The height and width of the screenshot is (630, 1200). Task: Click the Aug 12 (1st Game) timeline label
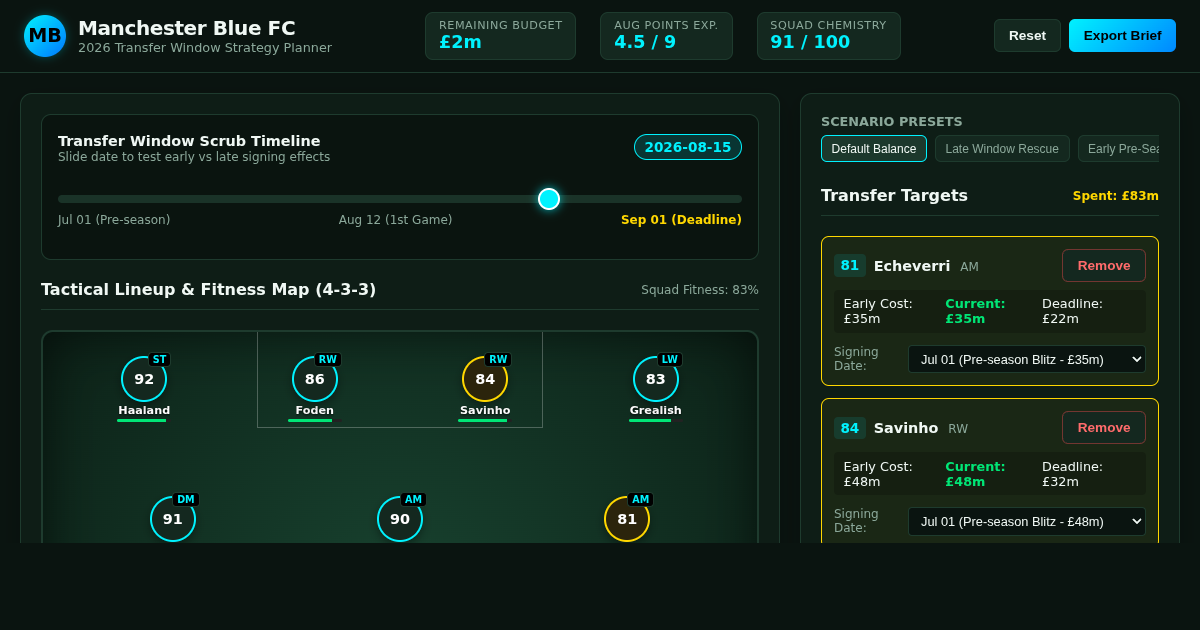[x=395, y=220]
